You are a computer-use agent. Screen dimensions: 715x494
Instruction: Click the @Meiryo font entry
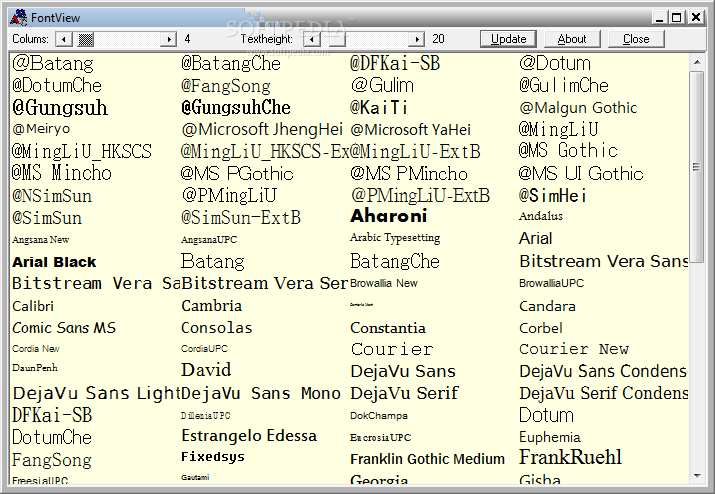[41, 129]
